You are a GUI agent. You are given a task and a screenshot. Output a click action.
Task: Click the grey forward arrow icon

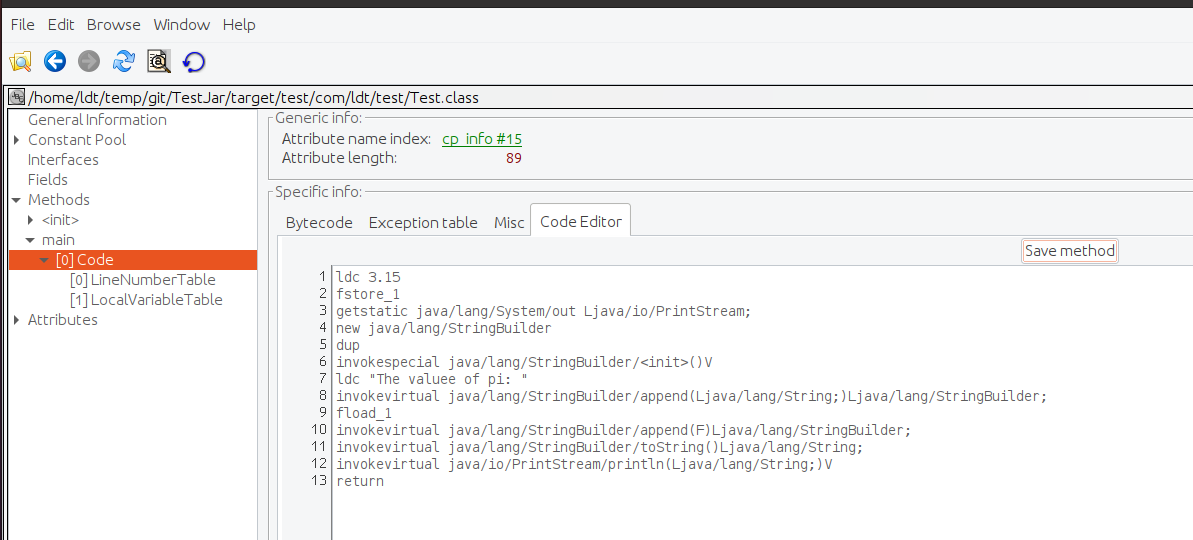click(89, 62)
